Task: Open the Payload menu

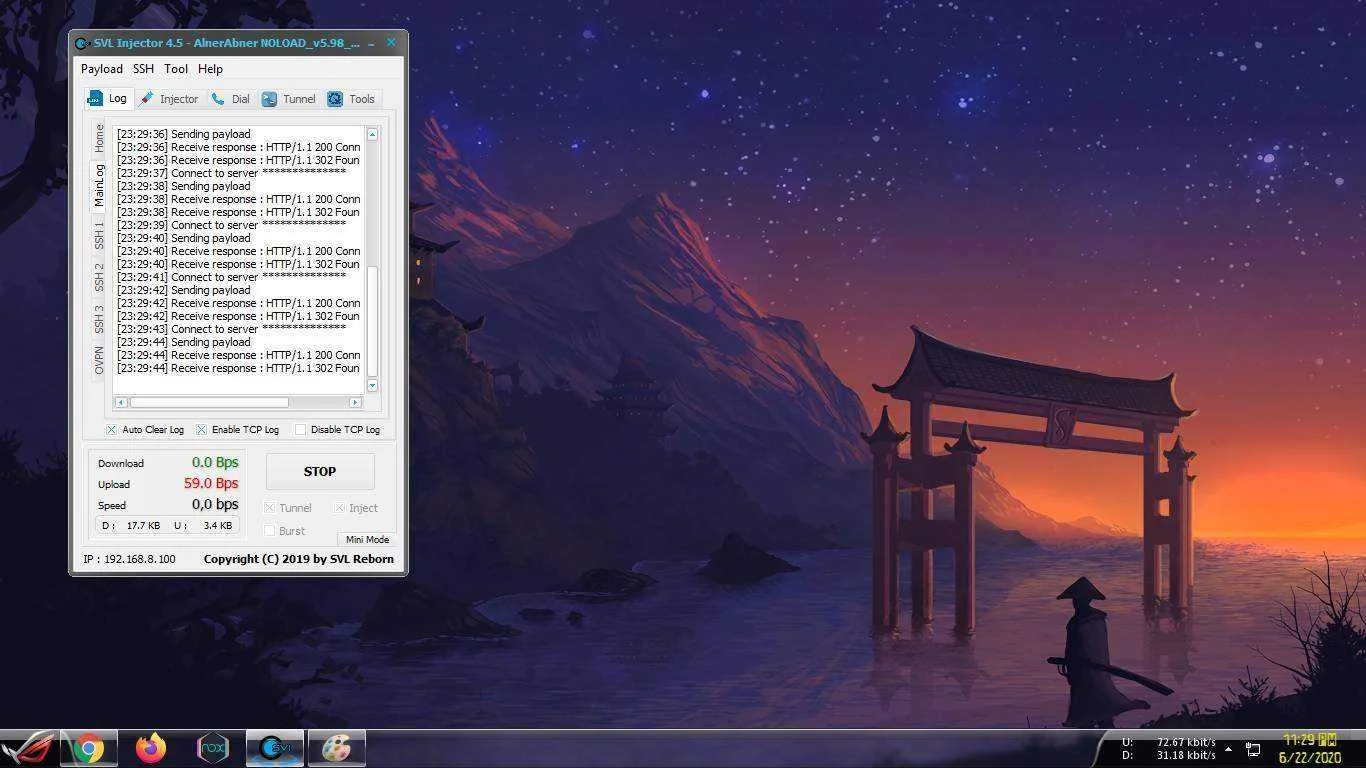Action: (102, 69)
